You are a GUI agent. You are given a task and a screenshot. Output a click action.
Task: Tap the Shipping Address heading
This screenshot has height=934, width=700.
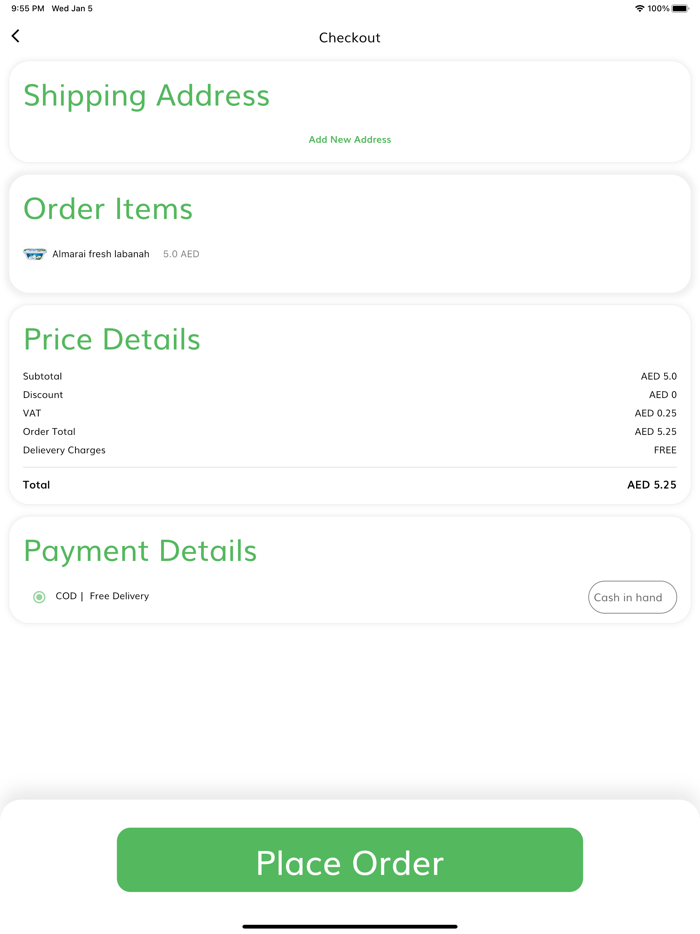click(146, 95)
